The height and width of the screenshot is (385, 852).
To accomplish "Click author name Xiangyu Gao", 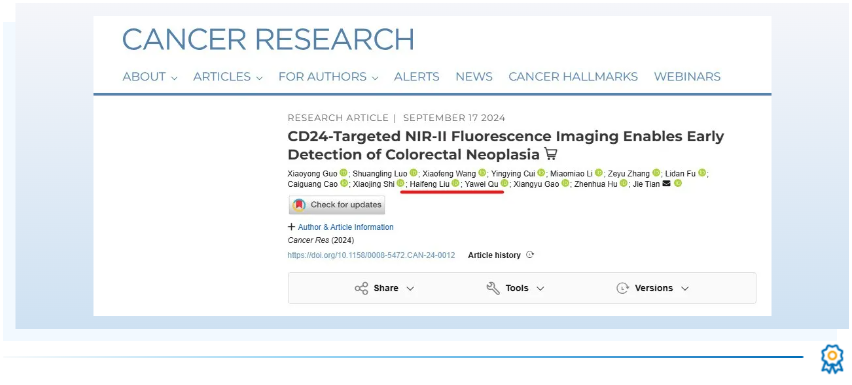I will (x=536, y=184).
